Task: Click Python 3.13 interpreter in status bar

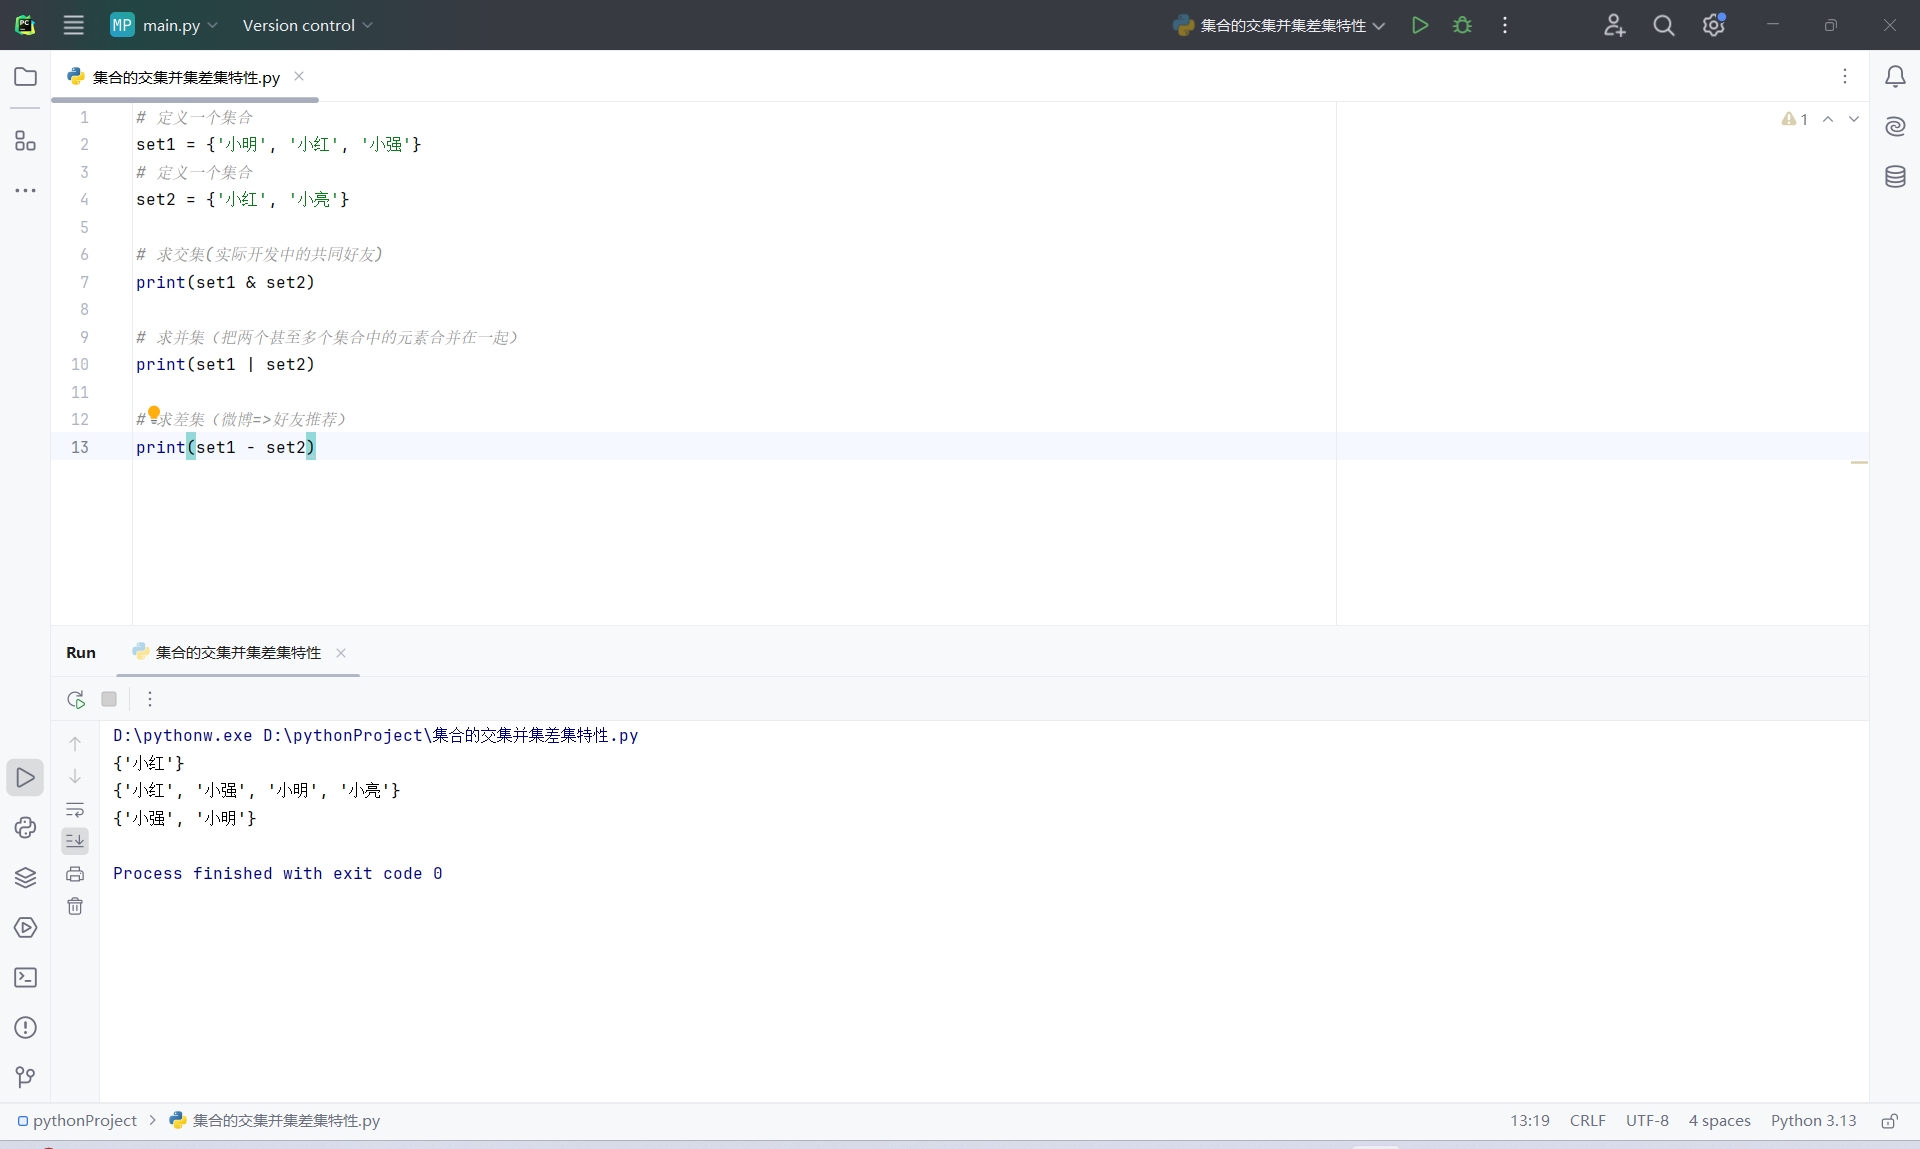Action: [x=1813, y=1121]
